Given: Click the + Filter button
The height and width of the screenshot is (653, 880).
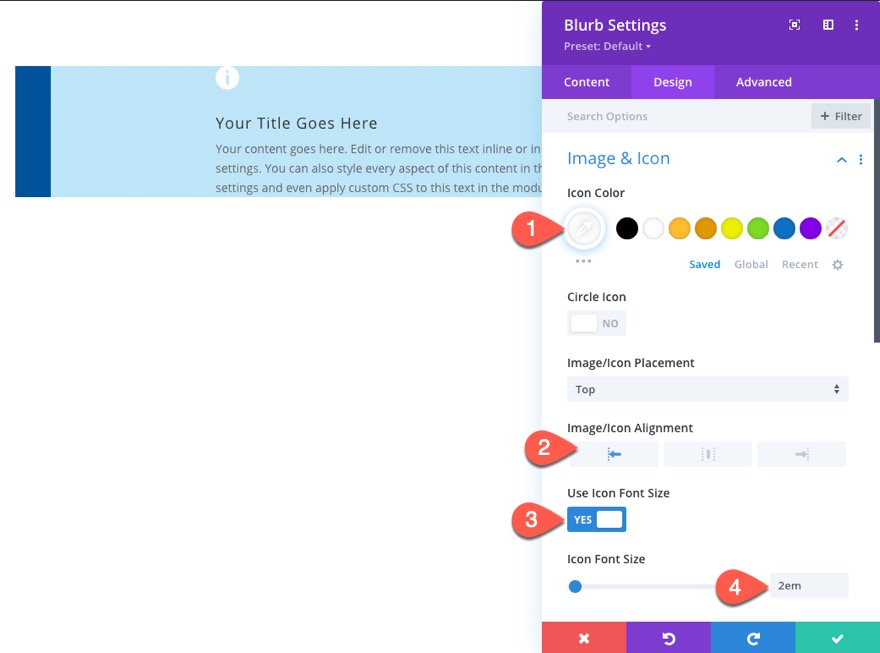Looking at the screenshot, I should pyautogui.click(x=841, y=116).
